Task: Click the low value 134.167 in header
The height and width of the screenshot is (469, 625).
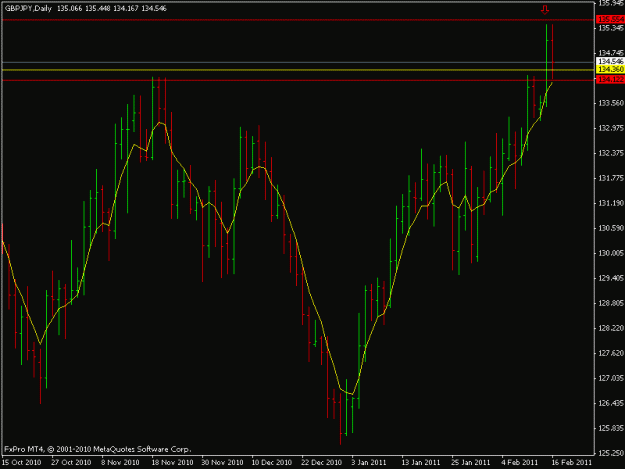Action: pos(125,8)
